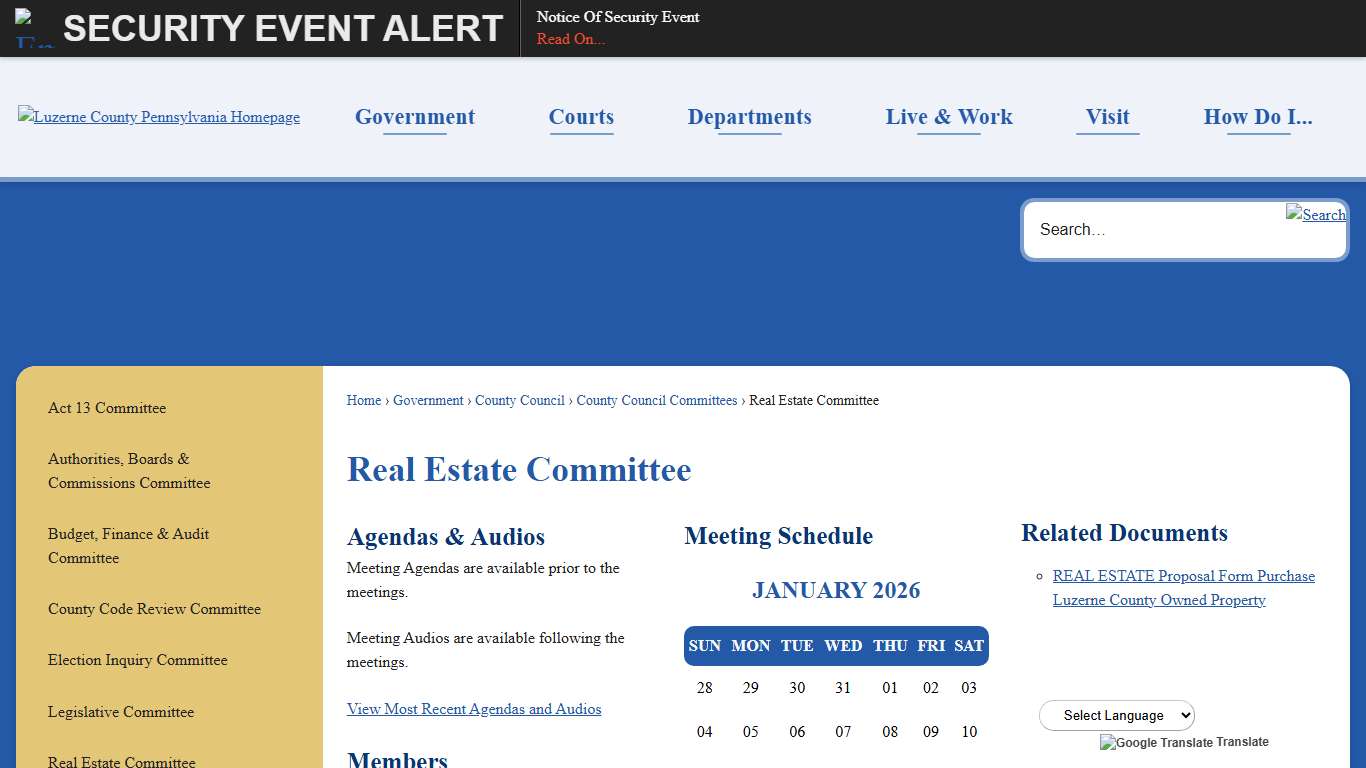The width and height of the screenshot is (1366, 768).
Task: Click the Google Translate icon
Action: pos(1106,742)
